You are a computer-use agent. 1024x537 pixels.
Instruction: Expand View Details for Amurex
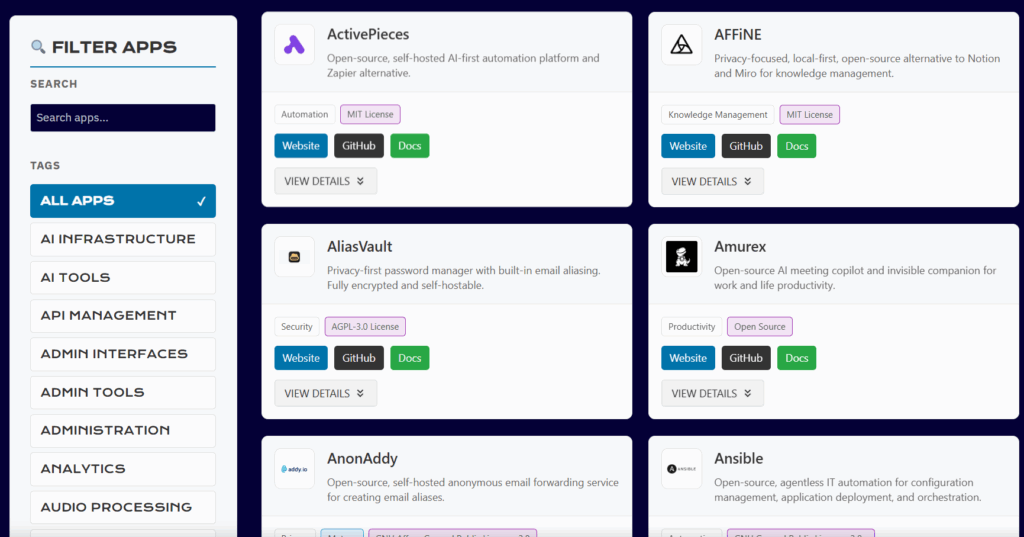click(712, 394)
